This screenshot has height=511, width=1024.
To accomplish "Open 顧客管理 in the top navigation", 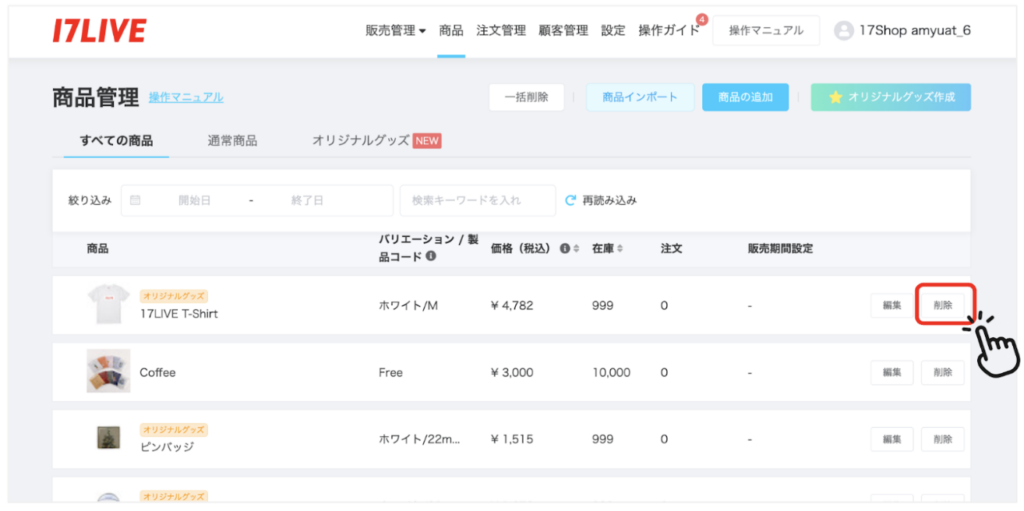I will 564,31.
